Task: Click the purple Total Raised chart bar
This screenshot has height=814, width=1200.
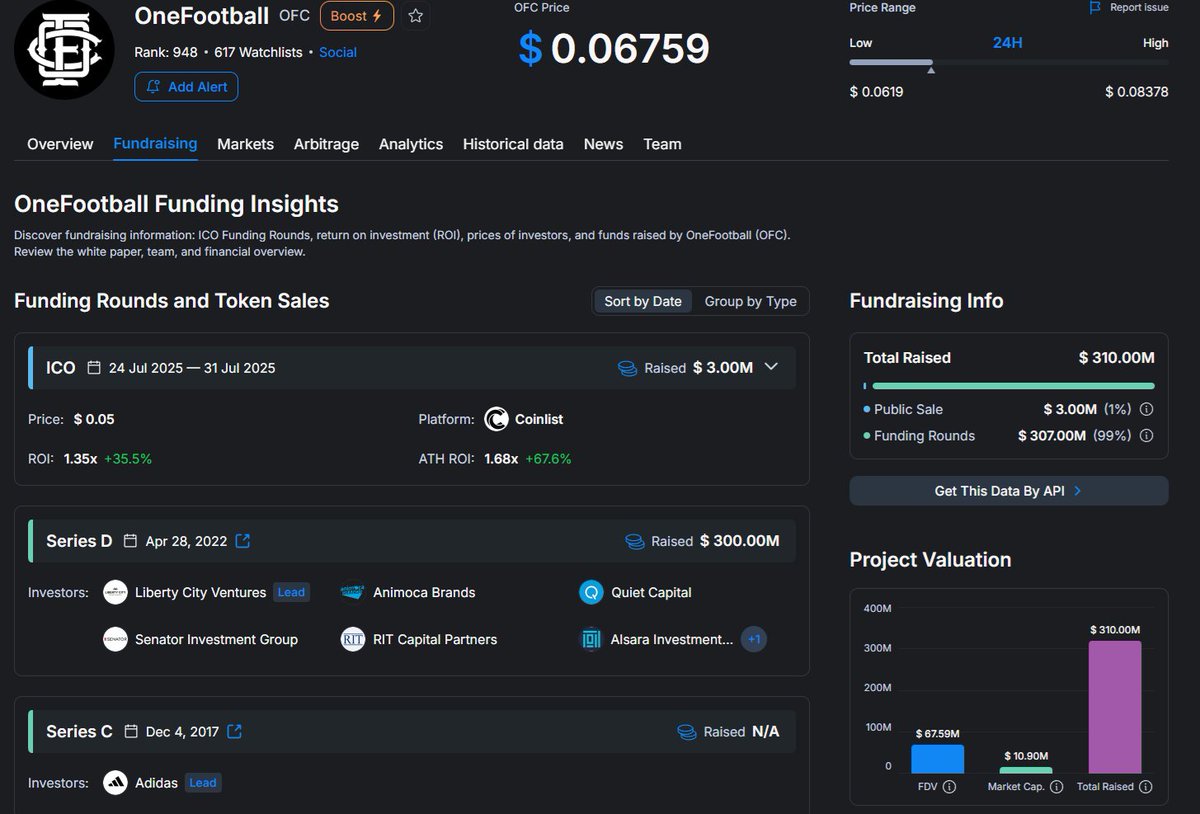Action: point(1115,707)
